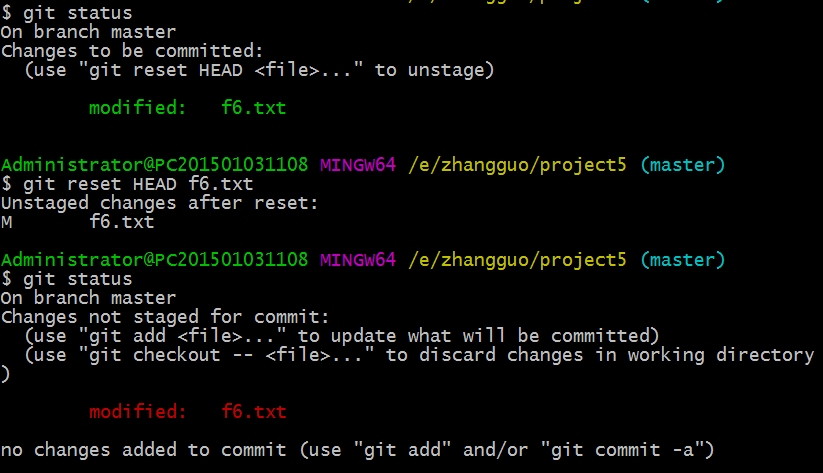Click the purple "MINGW64" text above the git reset command
This screenshot has width=823, height=473.
pos(359,165)
